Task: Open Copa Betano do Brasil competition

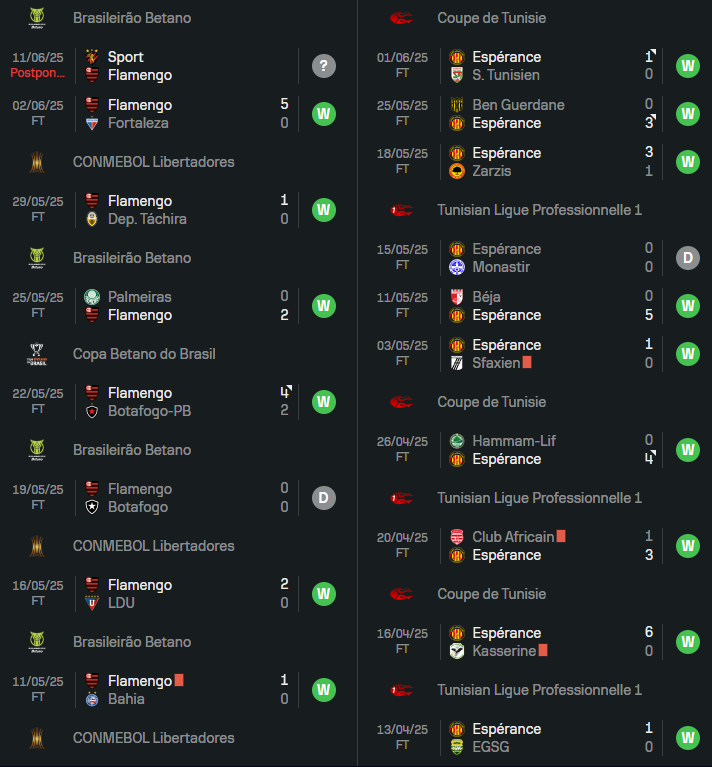Action: [144, 354]
